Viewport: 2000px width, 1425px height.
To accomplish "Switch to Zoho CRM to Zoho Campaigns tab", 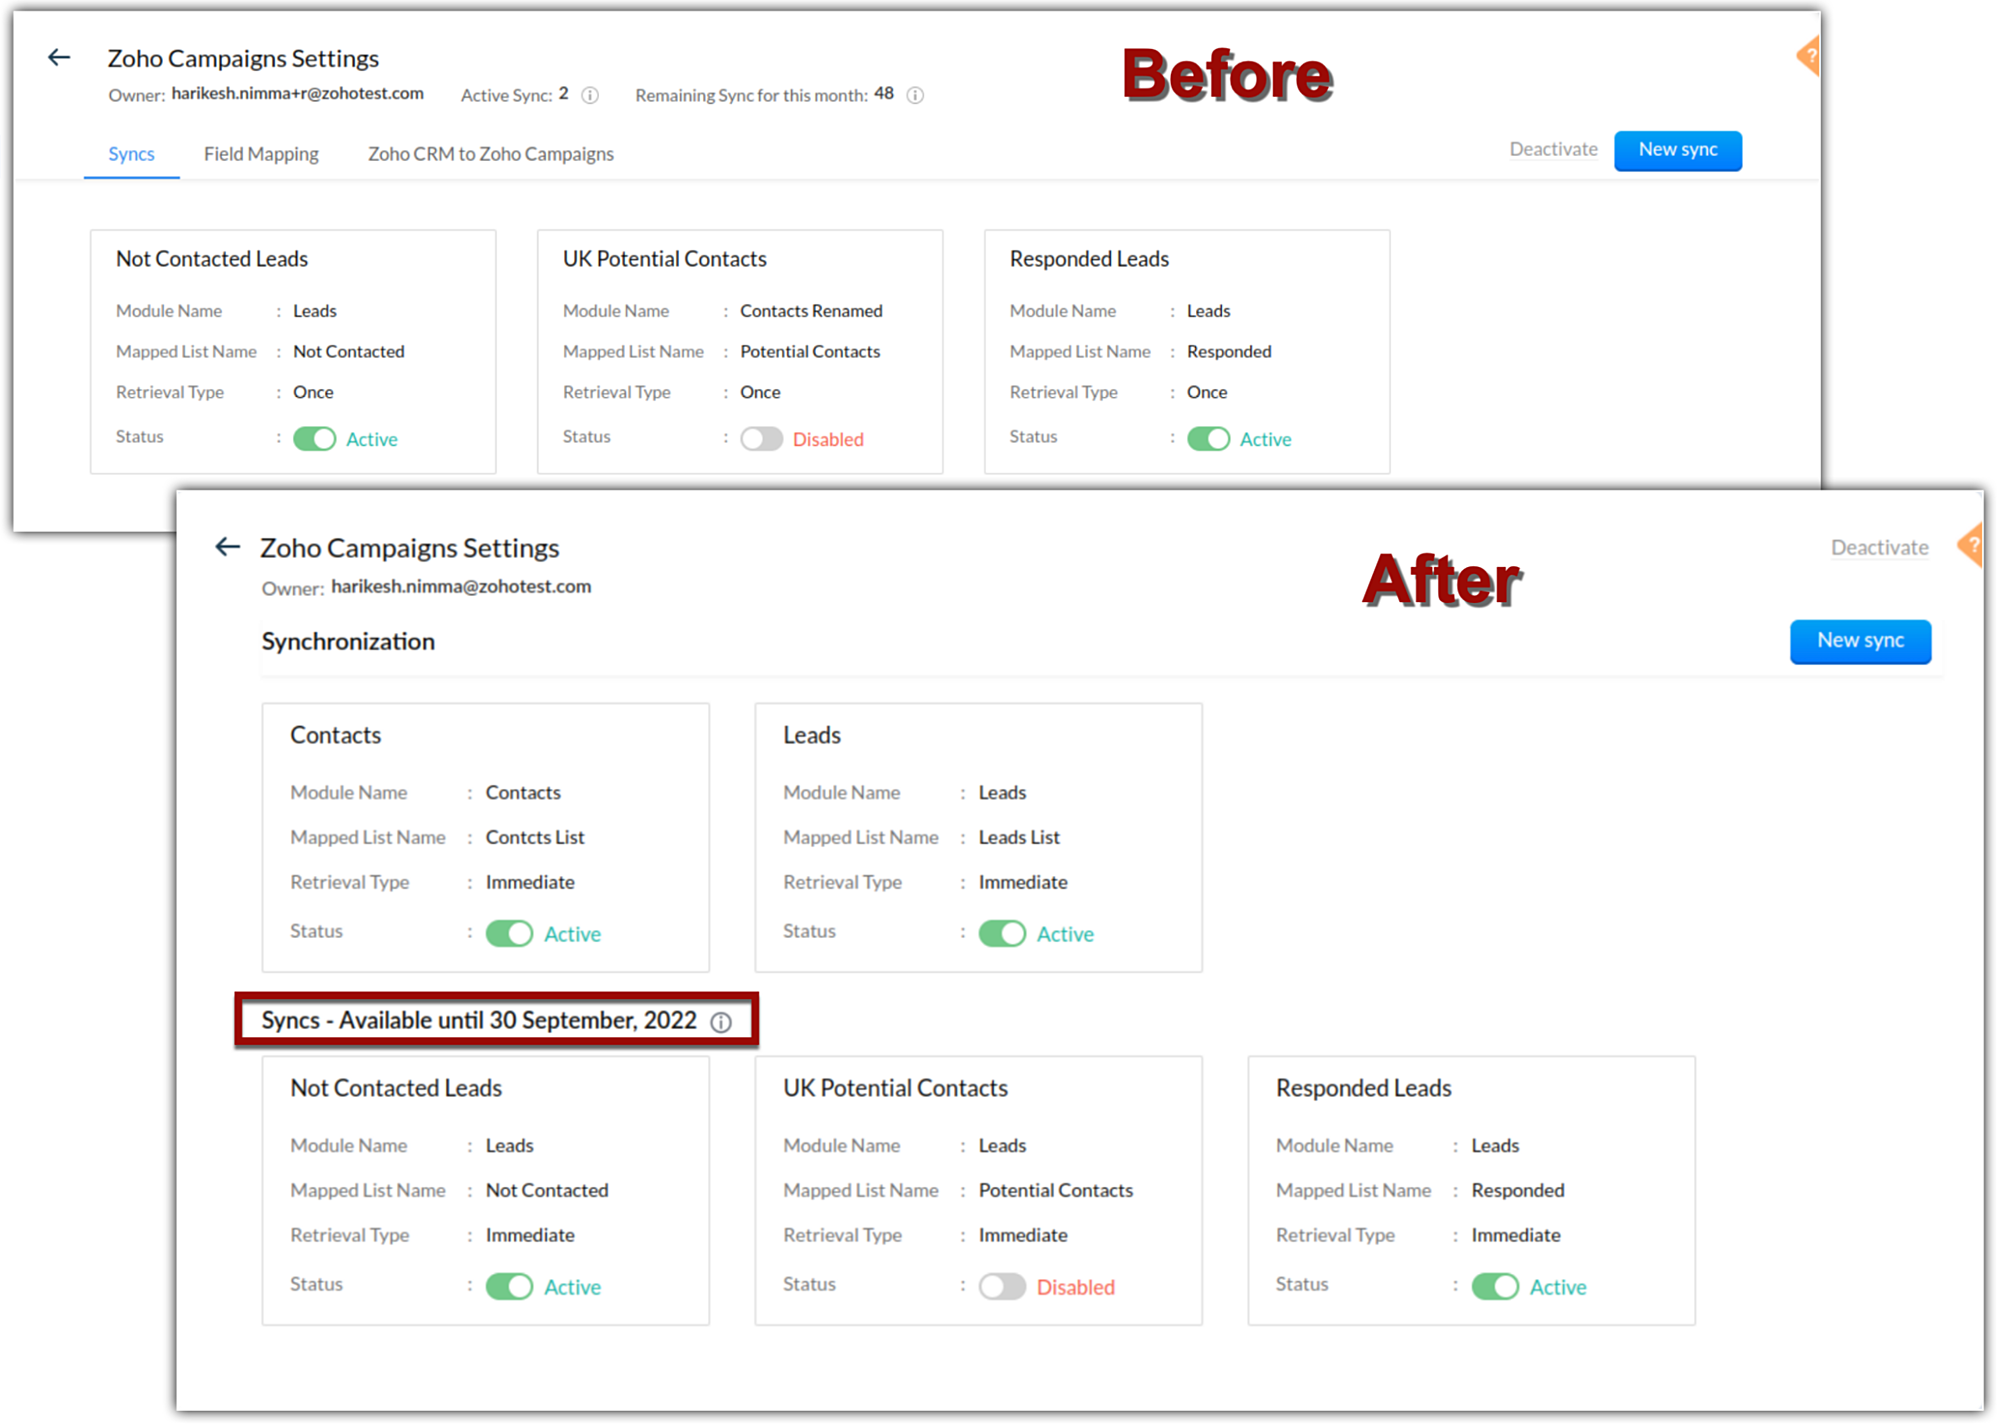I will (490, 154).
